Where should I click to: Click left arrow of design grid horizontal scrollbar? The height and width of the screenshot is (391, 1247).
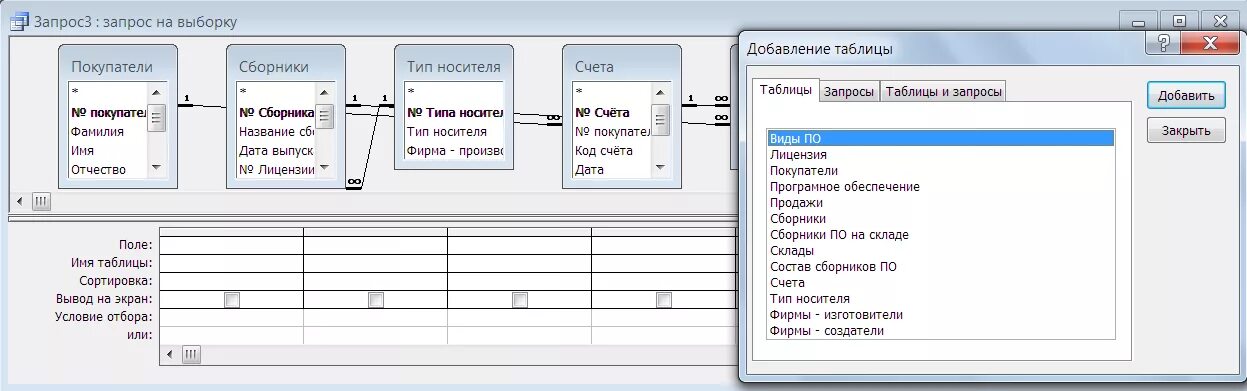pos(168,354)
